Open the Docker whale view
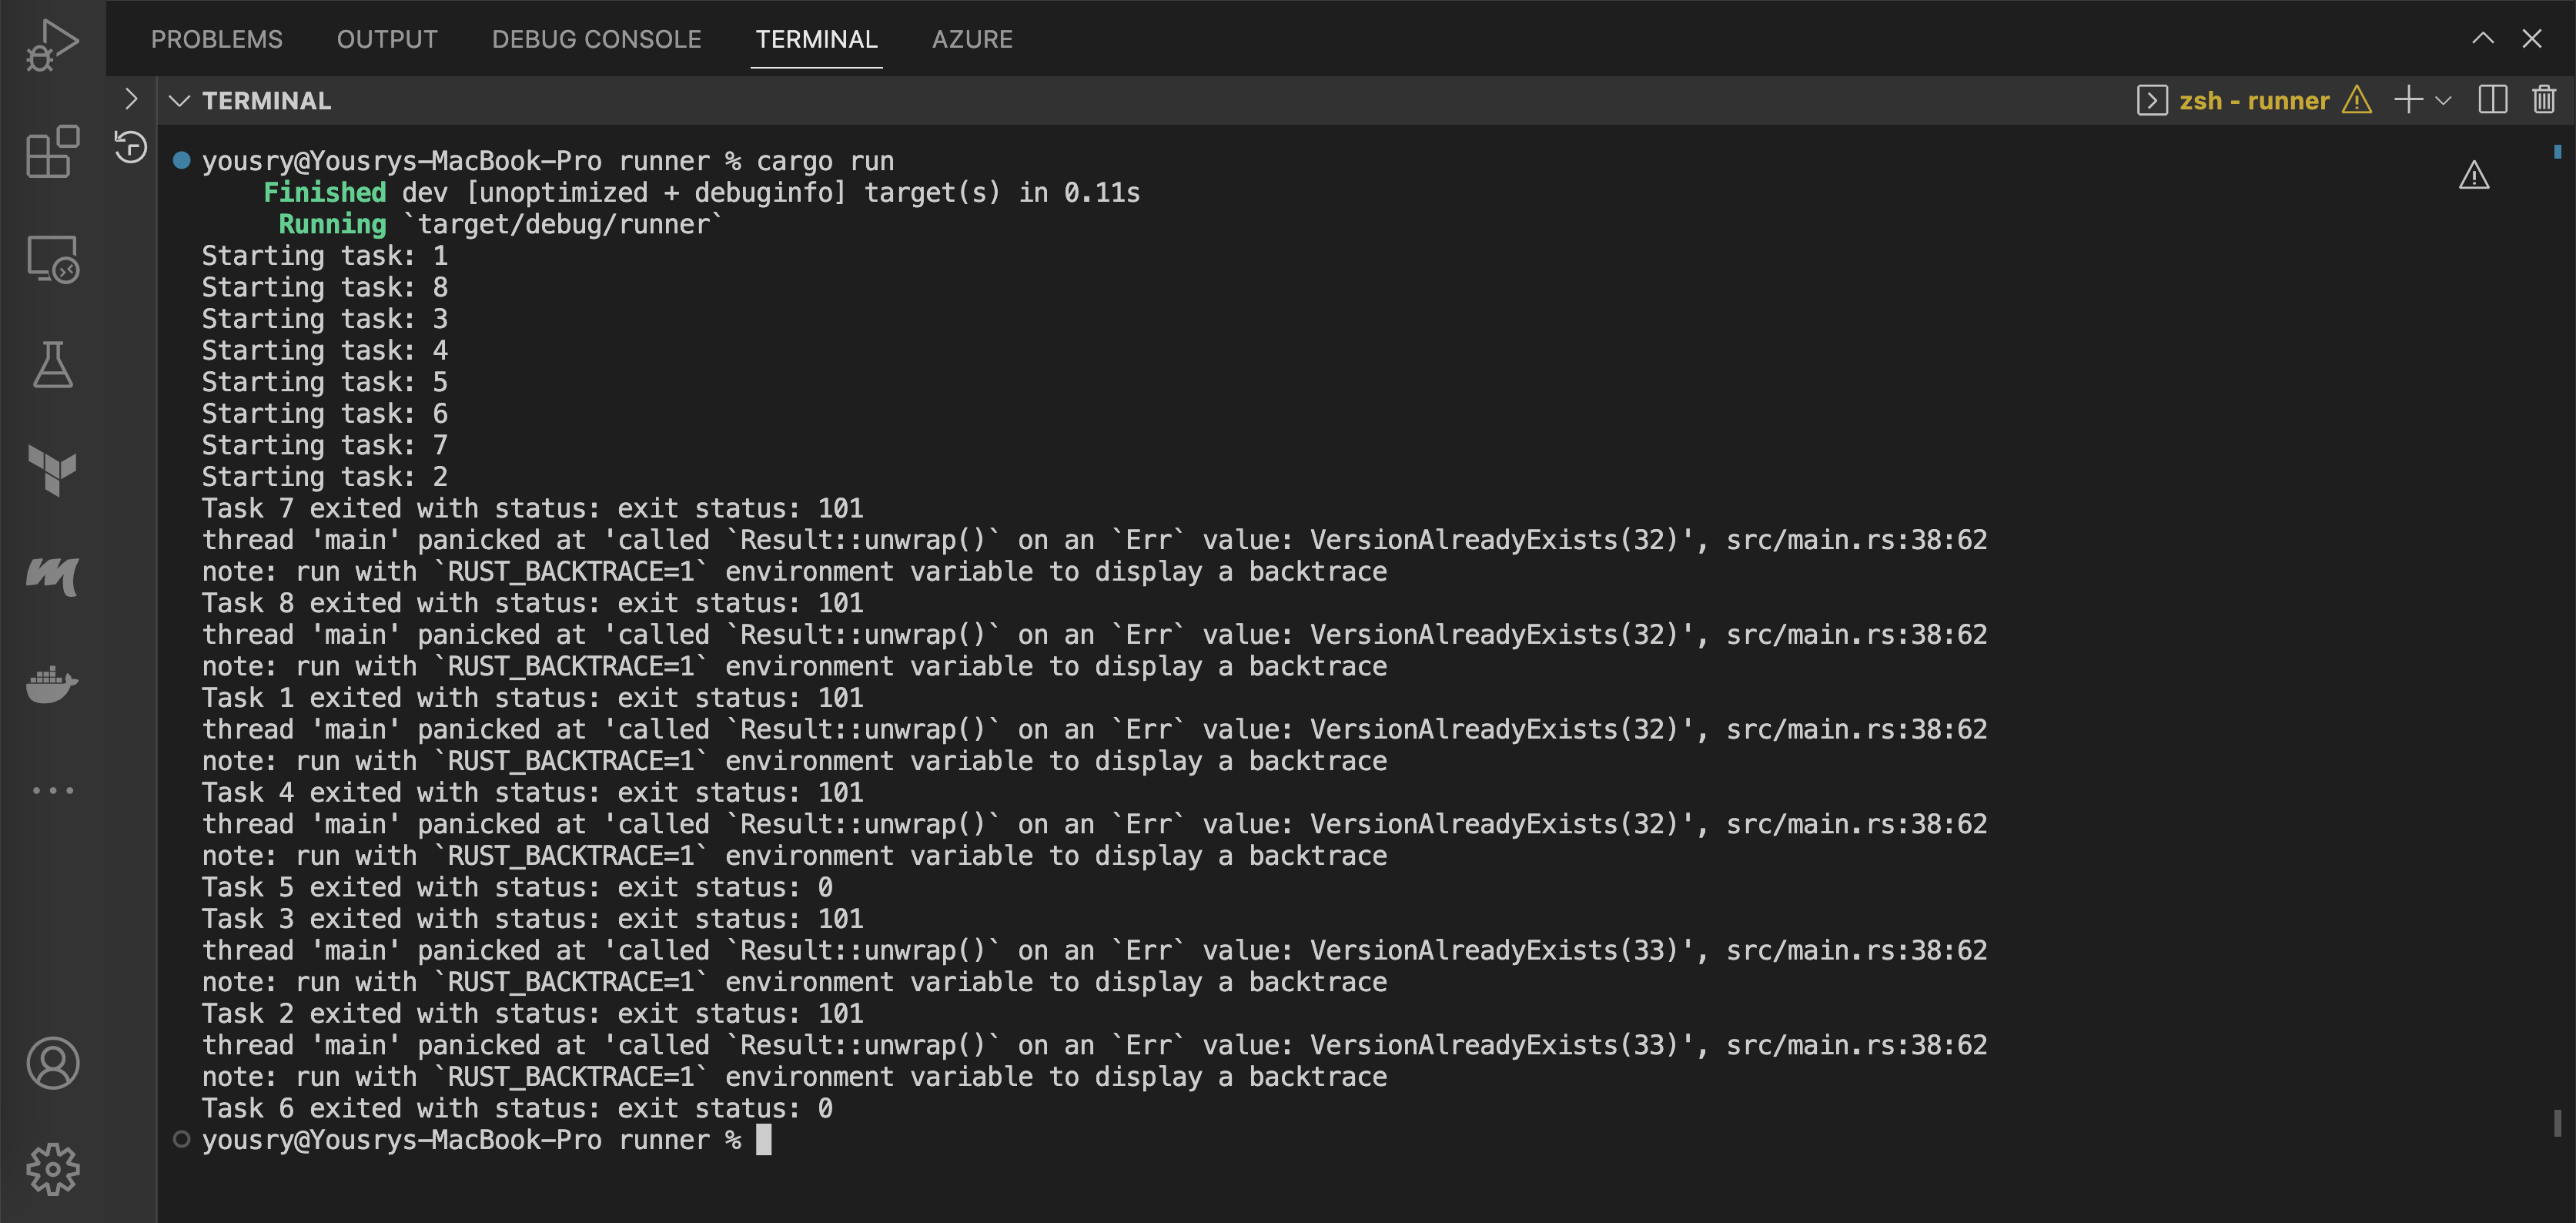Screen dimensions: 2576x1223 [x=52, y=684]
